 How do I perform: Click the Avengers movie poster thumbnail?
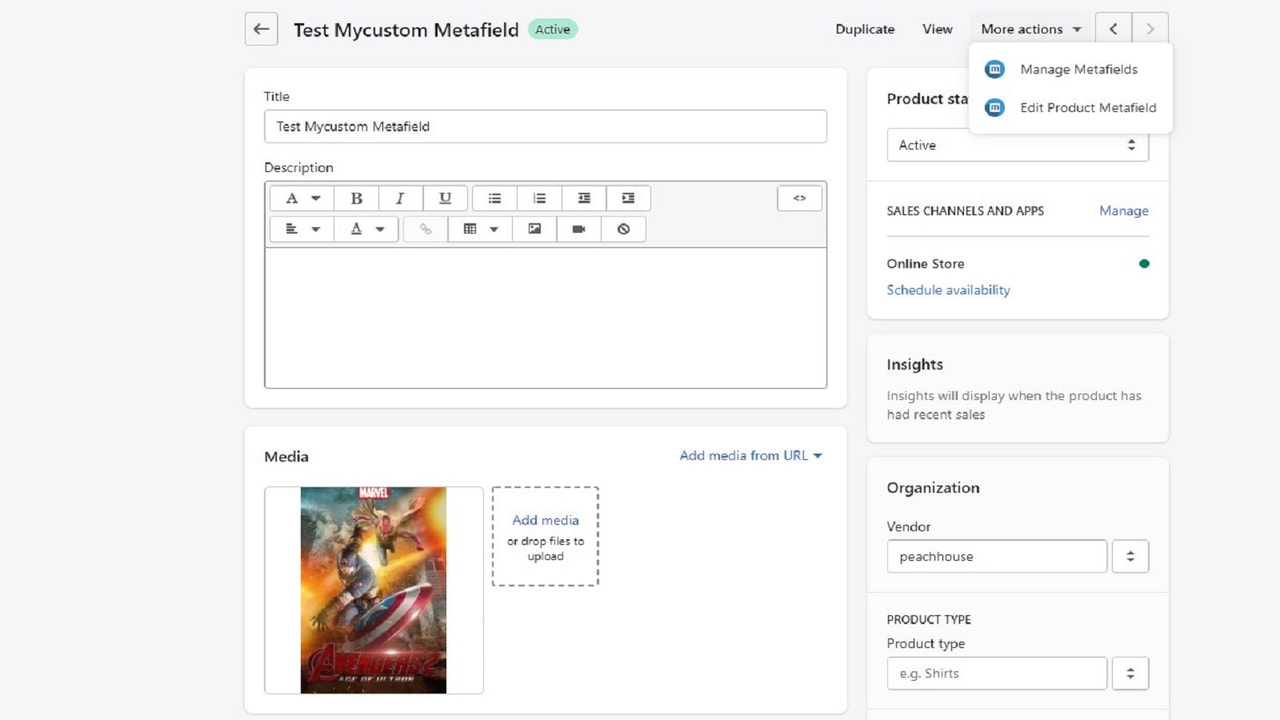373,590
